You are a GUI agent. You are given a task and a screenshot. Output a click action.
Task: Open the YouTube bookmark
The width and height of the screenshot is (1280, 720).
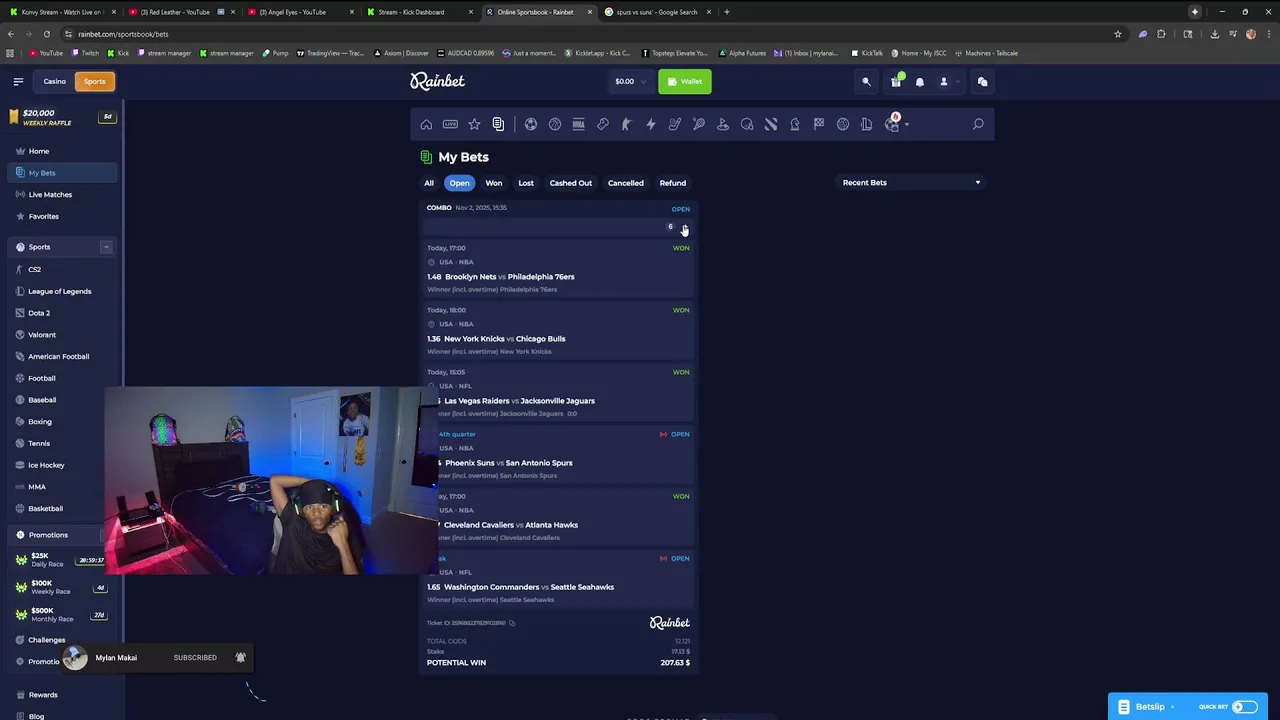point(46,53)
